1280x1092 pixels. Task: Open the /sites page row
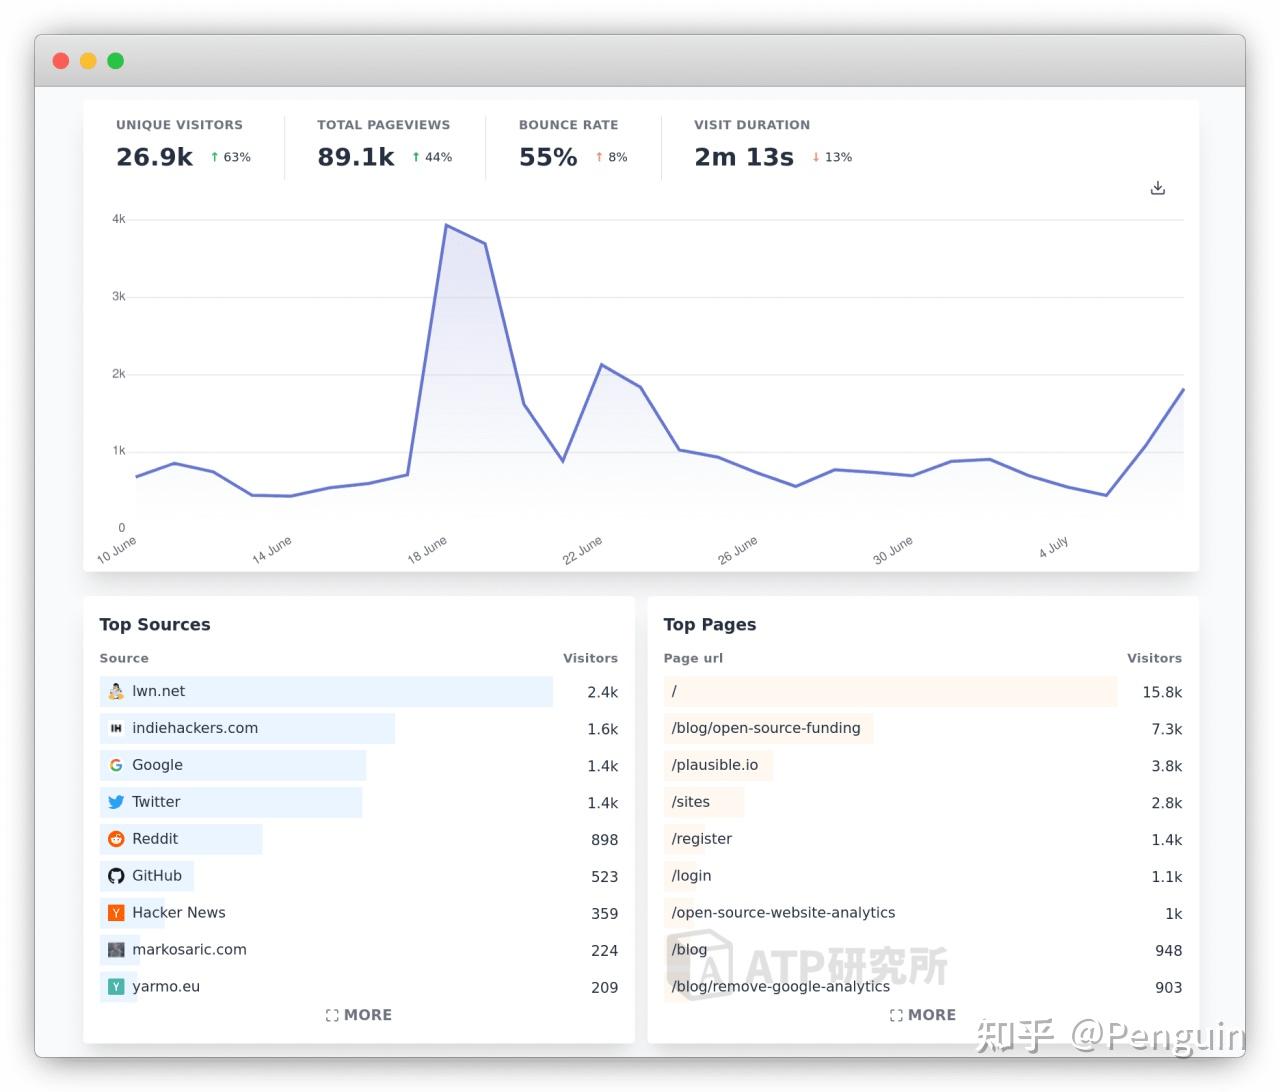[923, 802]
